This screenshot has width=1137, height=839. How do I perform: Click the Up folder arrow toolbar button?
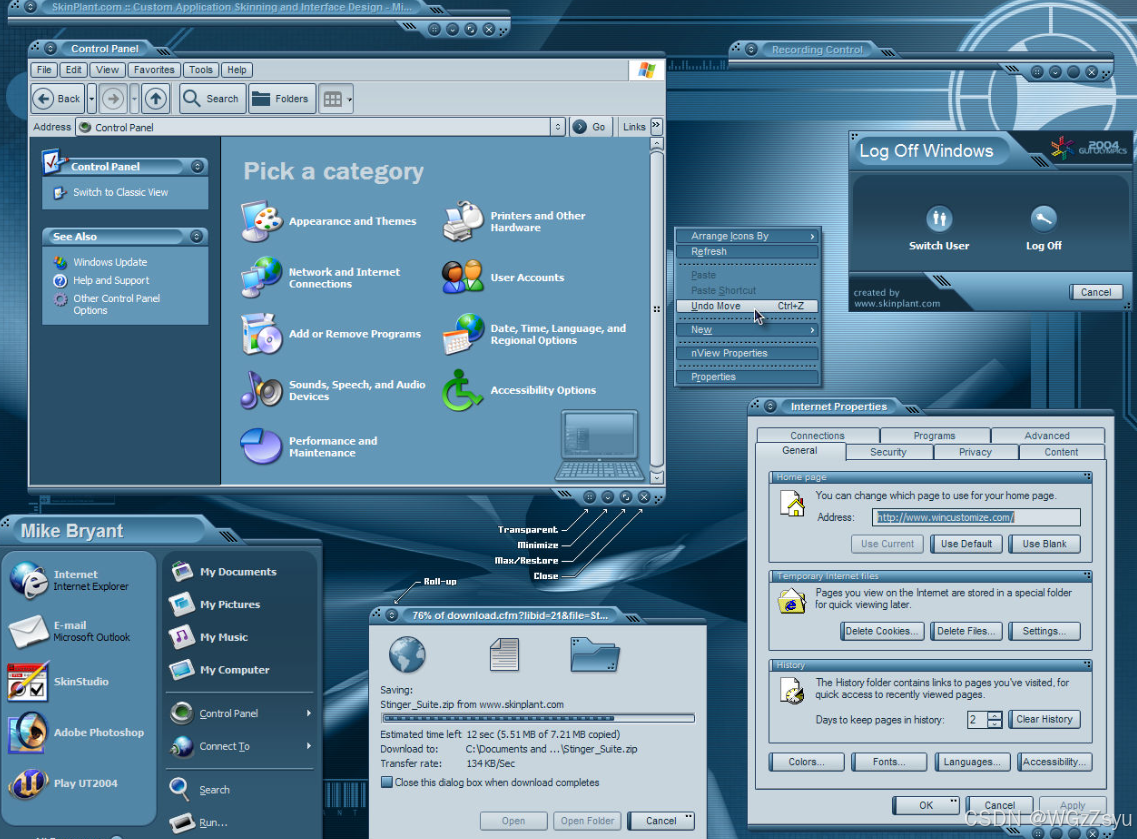click(x=155, y=99)
